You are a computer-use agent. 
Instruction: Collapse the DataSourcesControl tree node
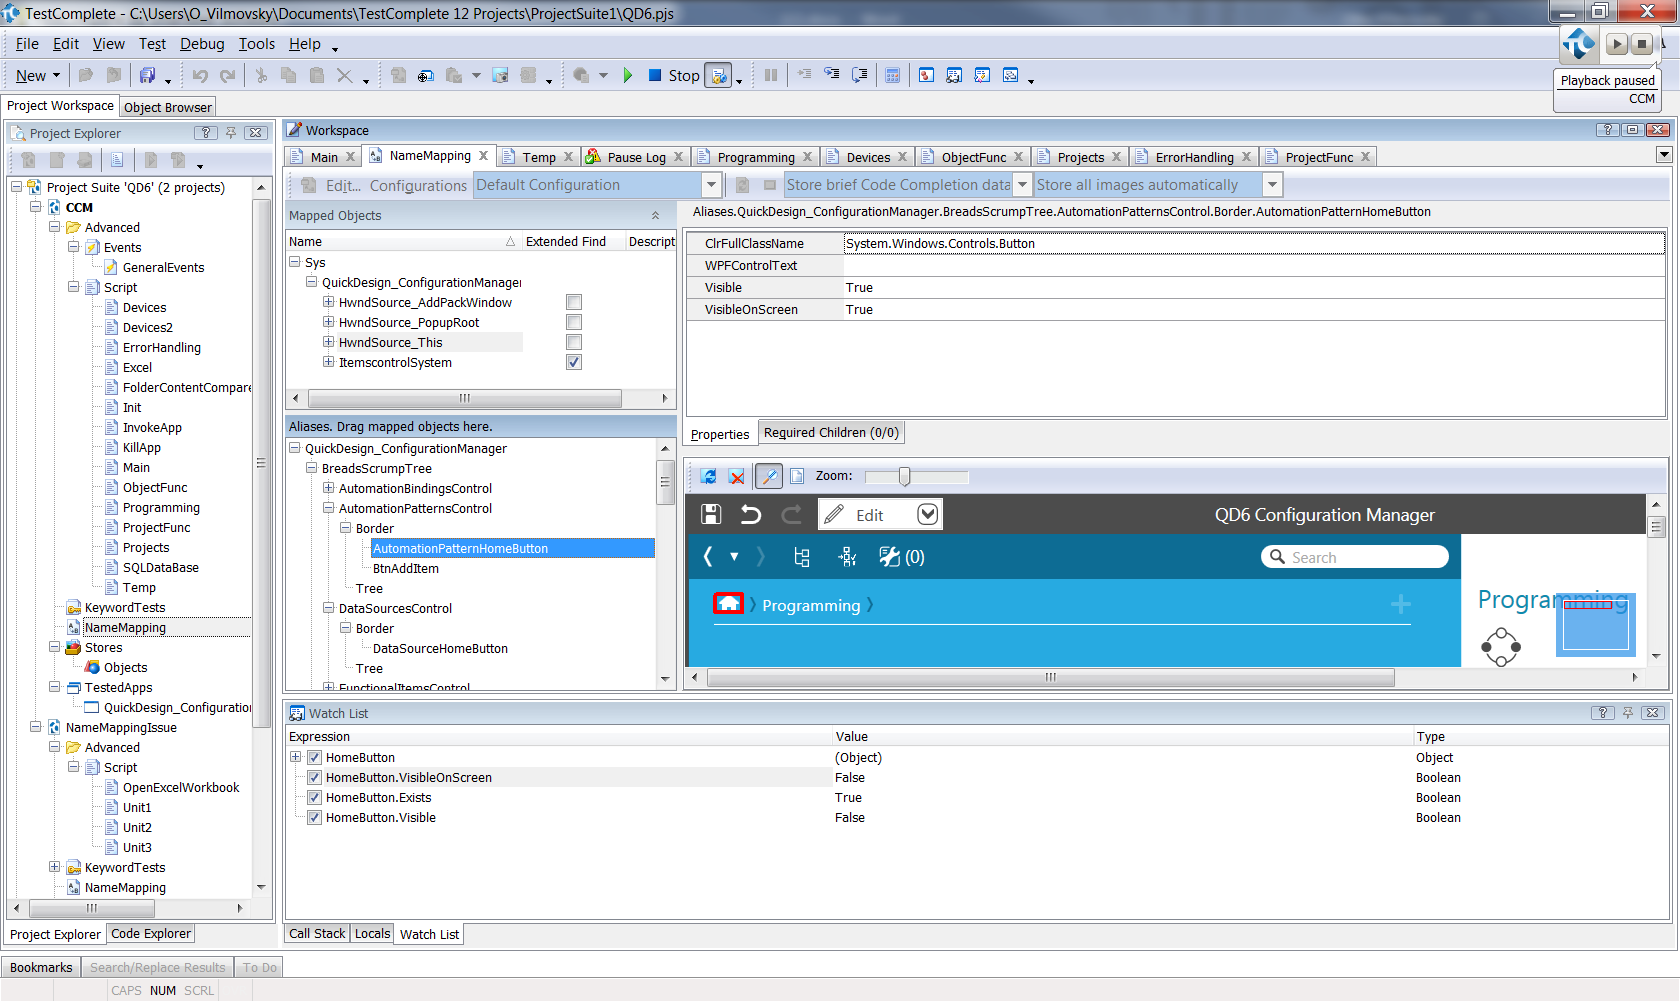pos(328,608)
